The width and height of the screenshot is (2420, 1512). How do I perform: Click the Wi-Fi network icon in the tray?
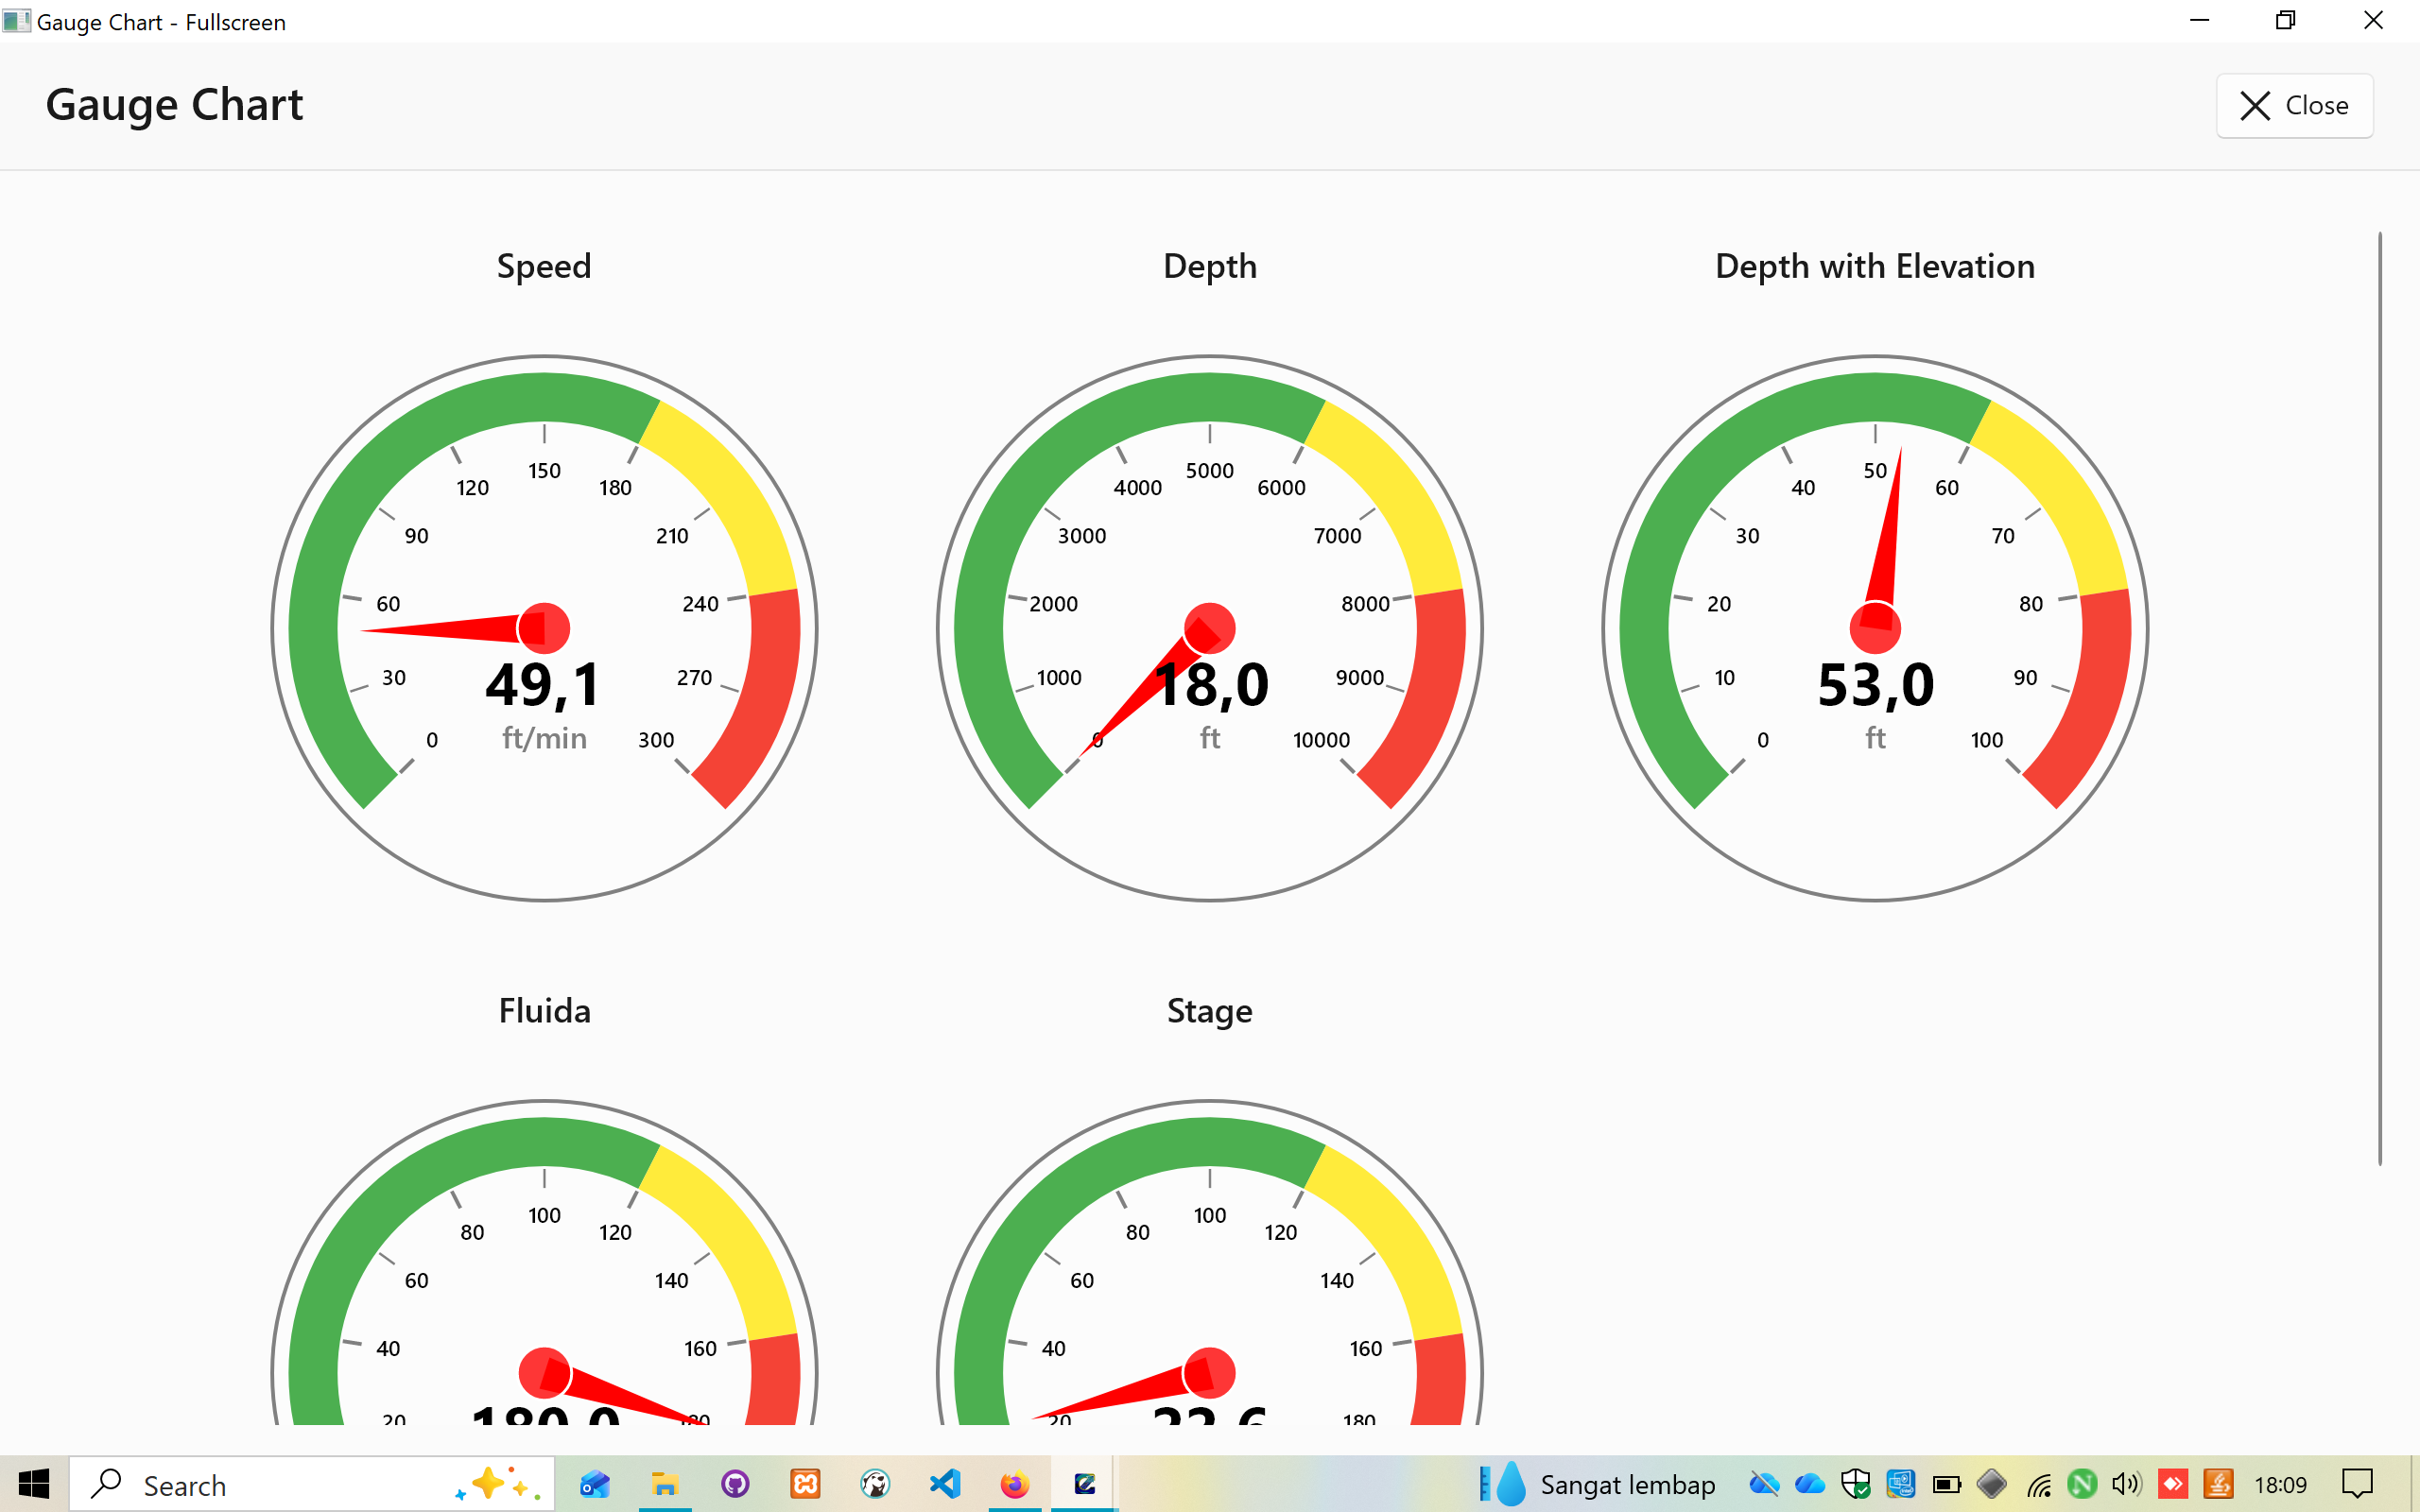click(2040, 1484)
